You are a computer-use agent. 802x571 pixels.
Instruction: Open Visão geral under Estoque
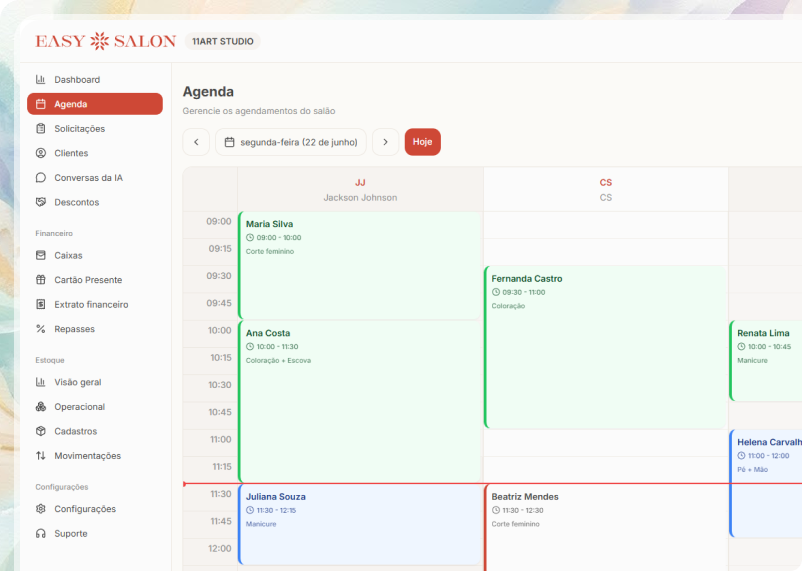point(95,382)
